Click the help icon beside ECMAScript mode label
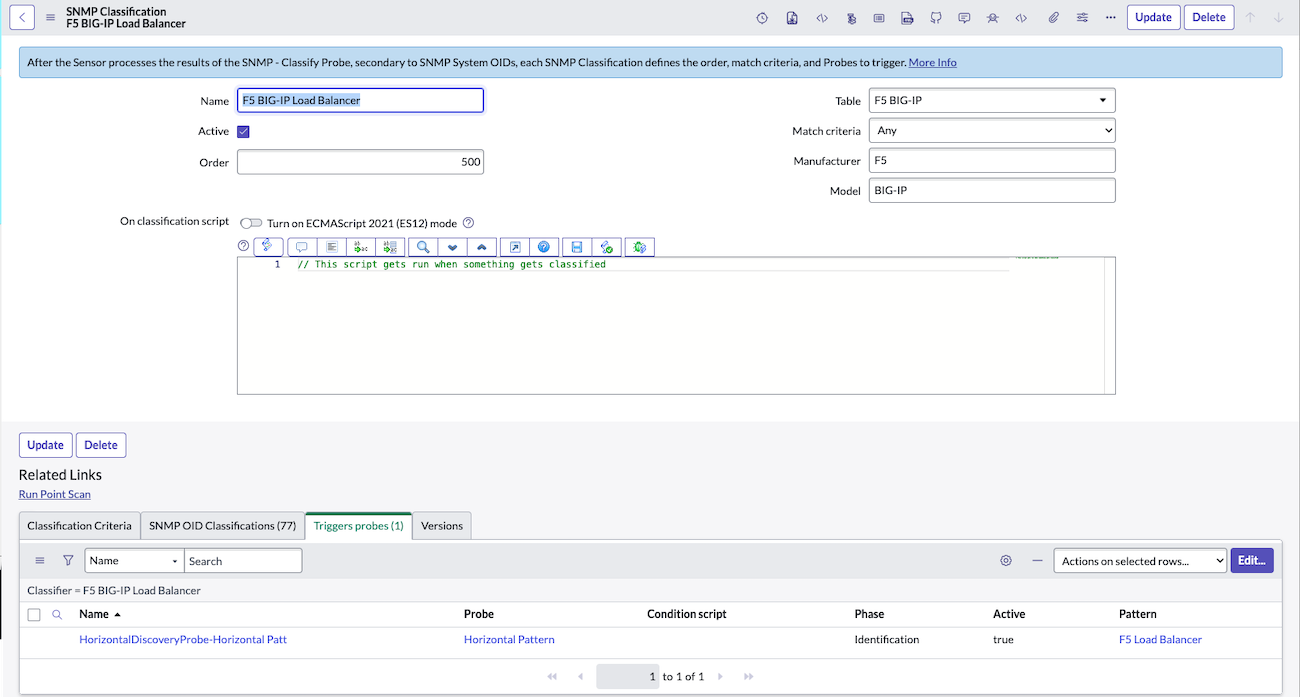Viewport: 1300px width, 697px height. tap(468, 223)
